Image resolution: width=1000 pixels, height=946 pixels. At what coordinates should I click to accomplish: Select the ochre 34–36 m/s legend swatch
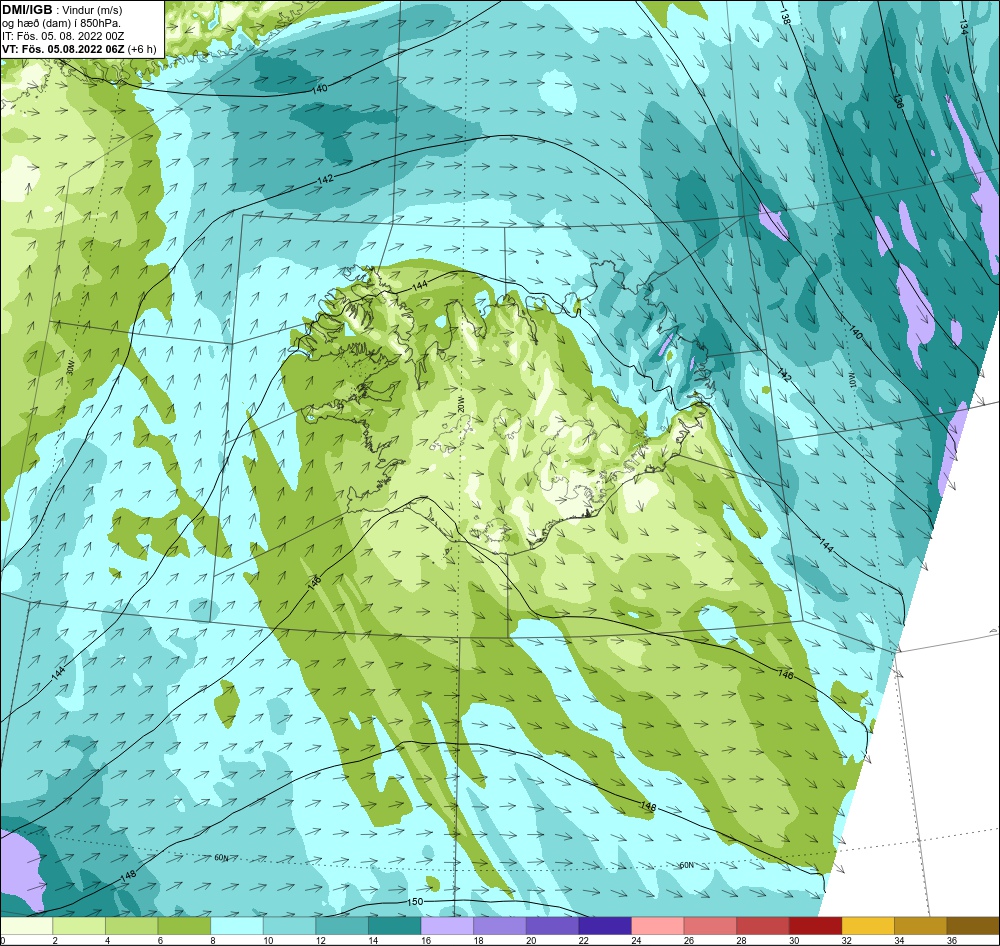(x=921, y=925)
